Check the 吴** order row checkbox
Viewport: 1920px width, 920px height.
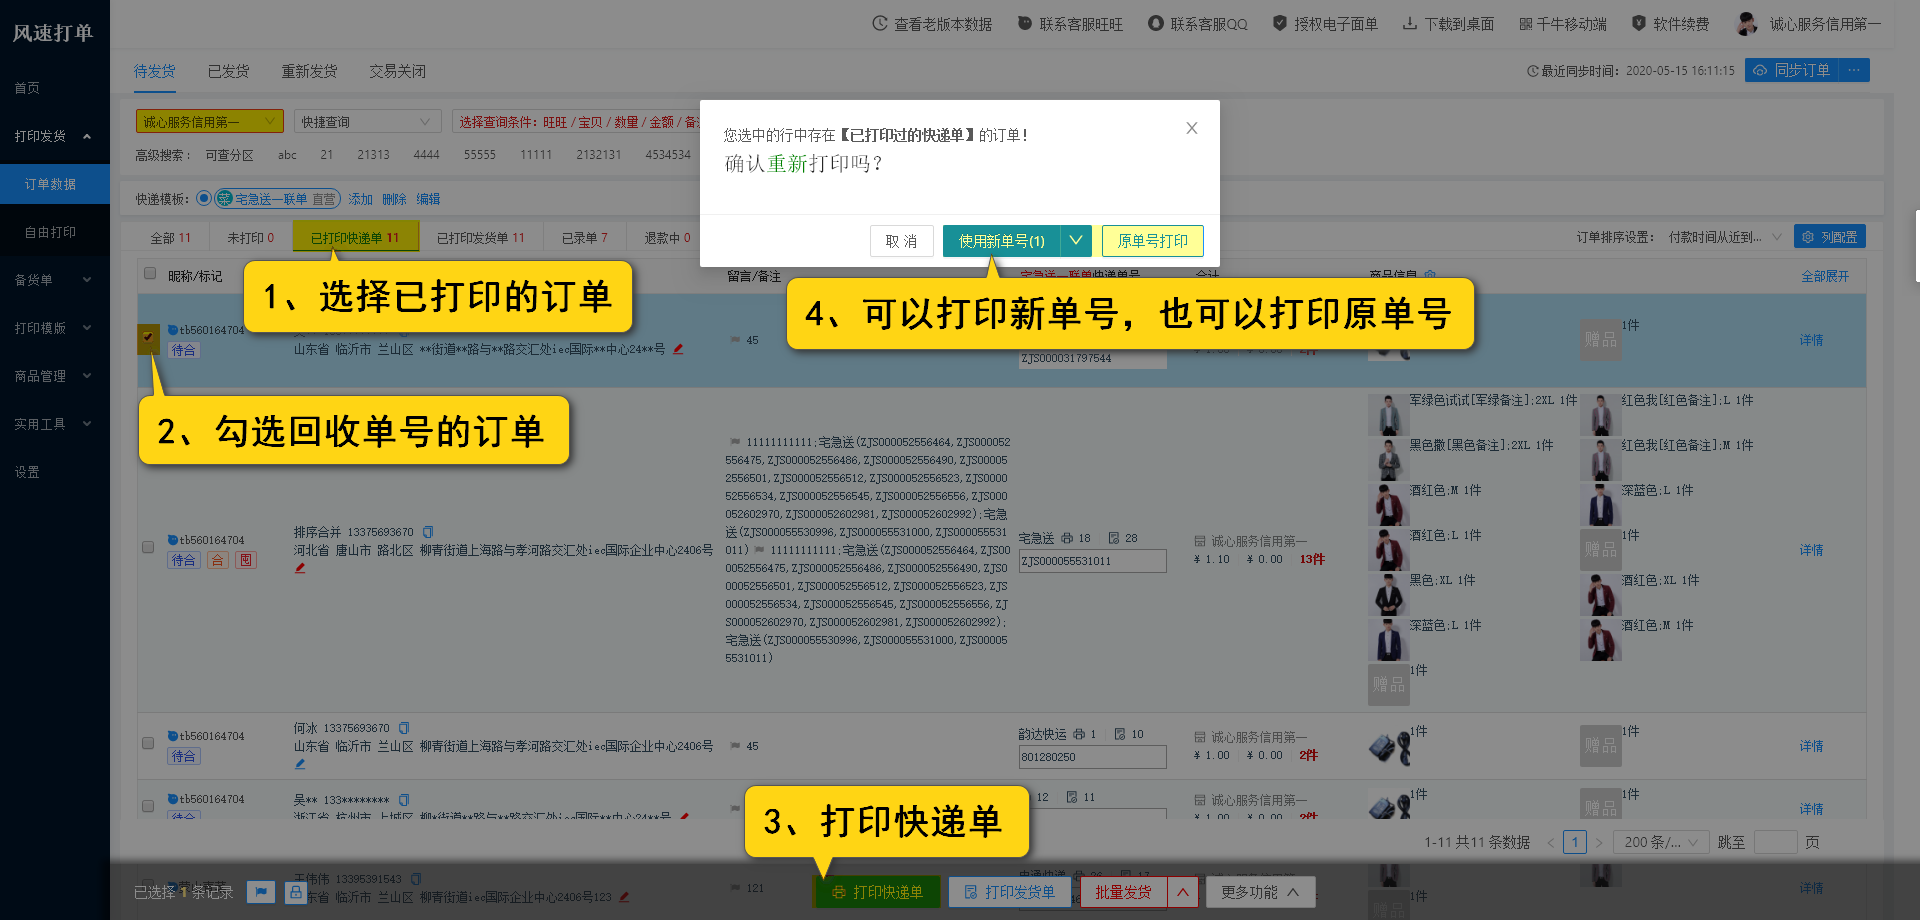(x=148, y=806)
